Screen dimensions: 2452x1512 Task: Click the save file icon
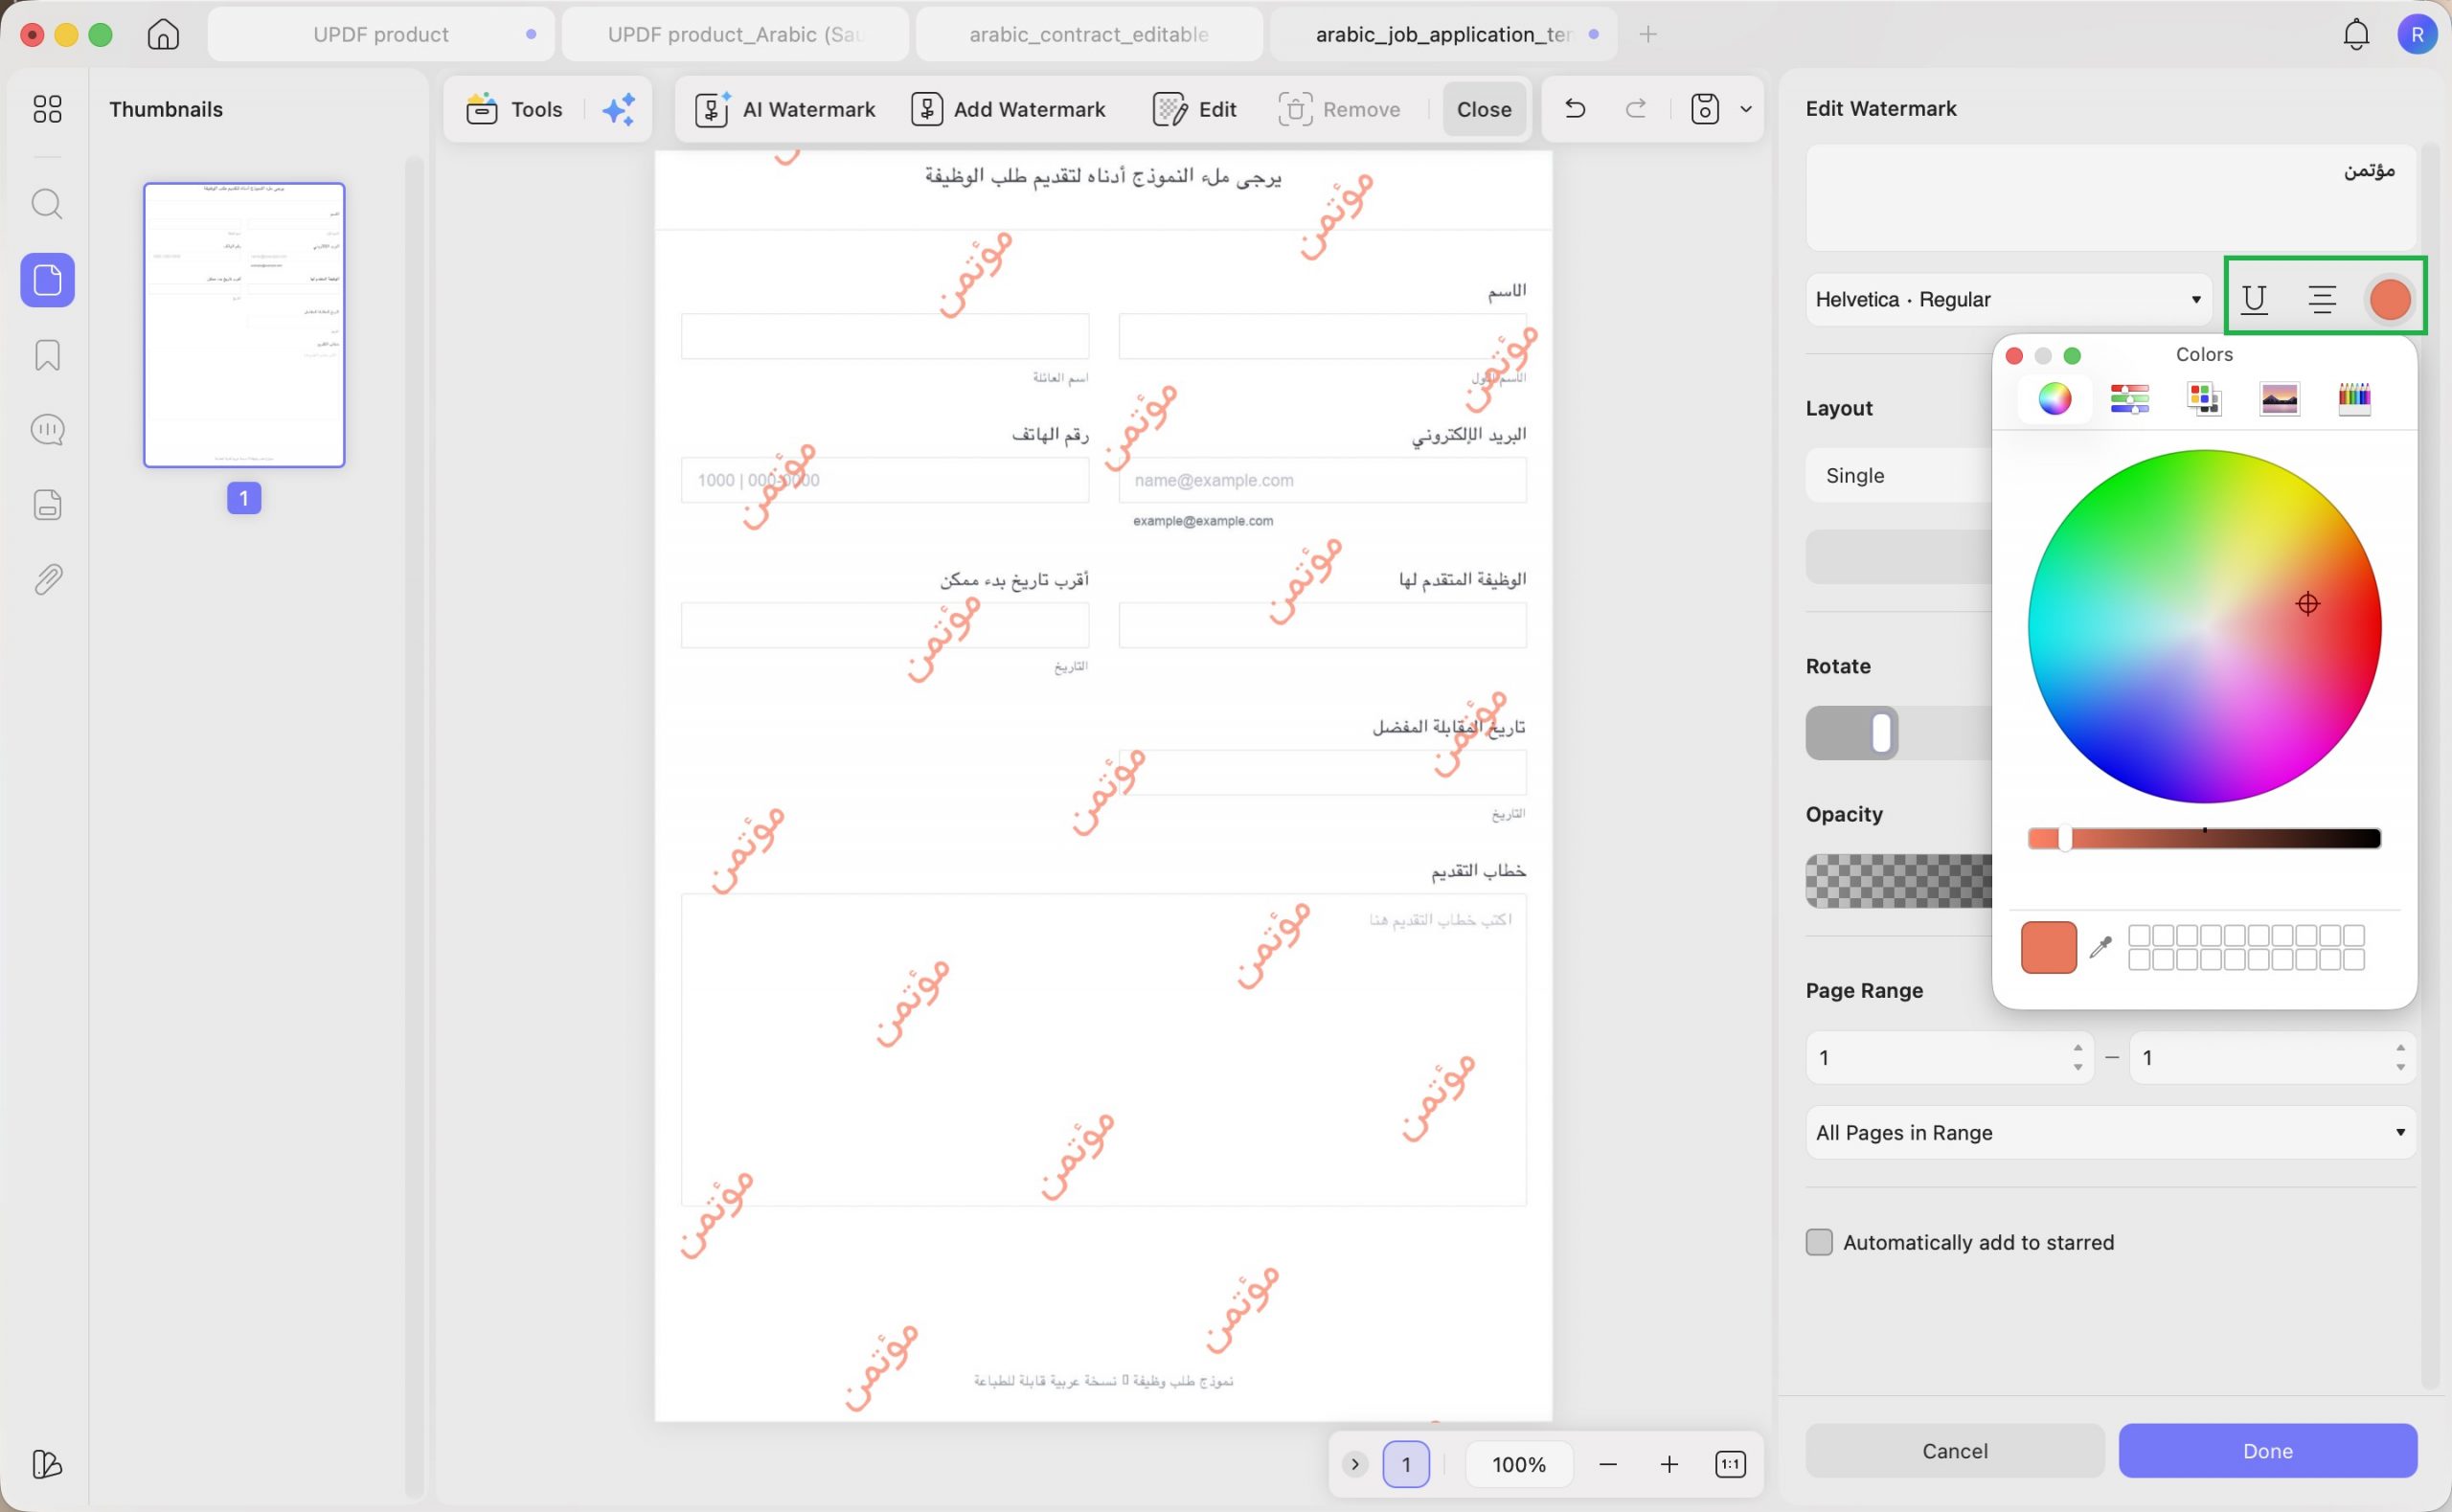click(x=1705, y=109)
